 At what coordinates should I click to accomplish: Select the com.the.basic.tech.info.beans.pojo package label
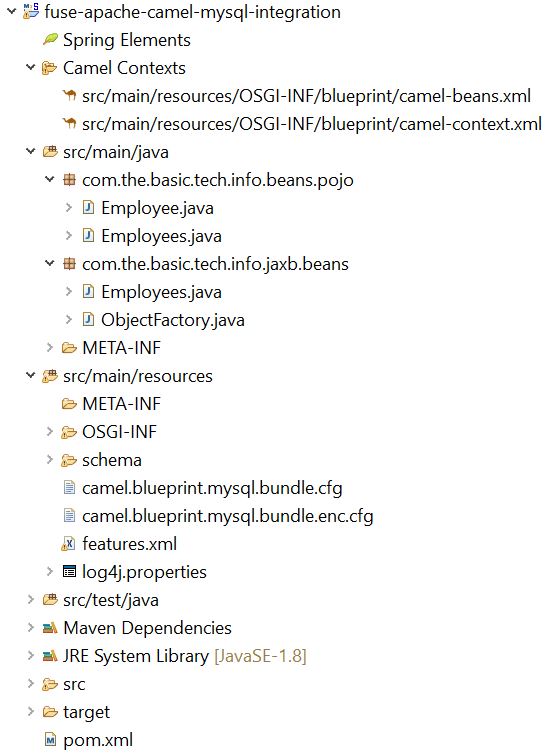[218, 180]
